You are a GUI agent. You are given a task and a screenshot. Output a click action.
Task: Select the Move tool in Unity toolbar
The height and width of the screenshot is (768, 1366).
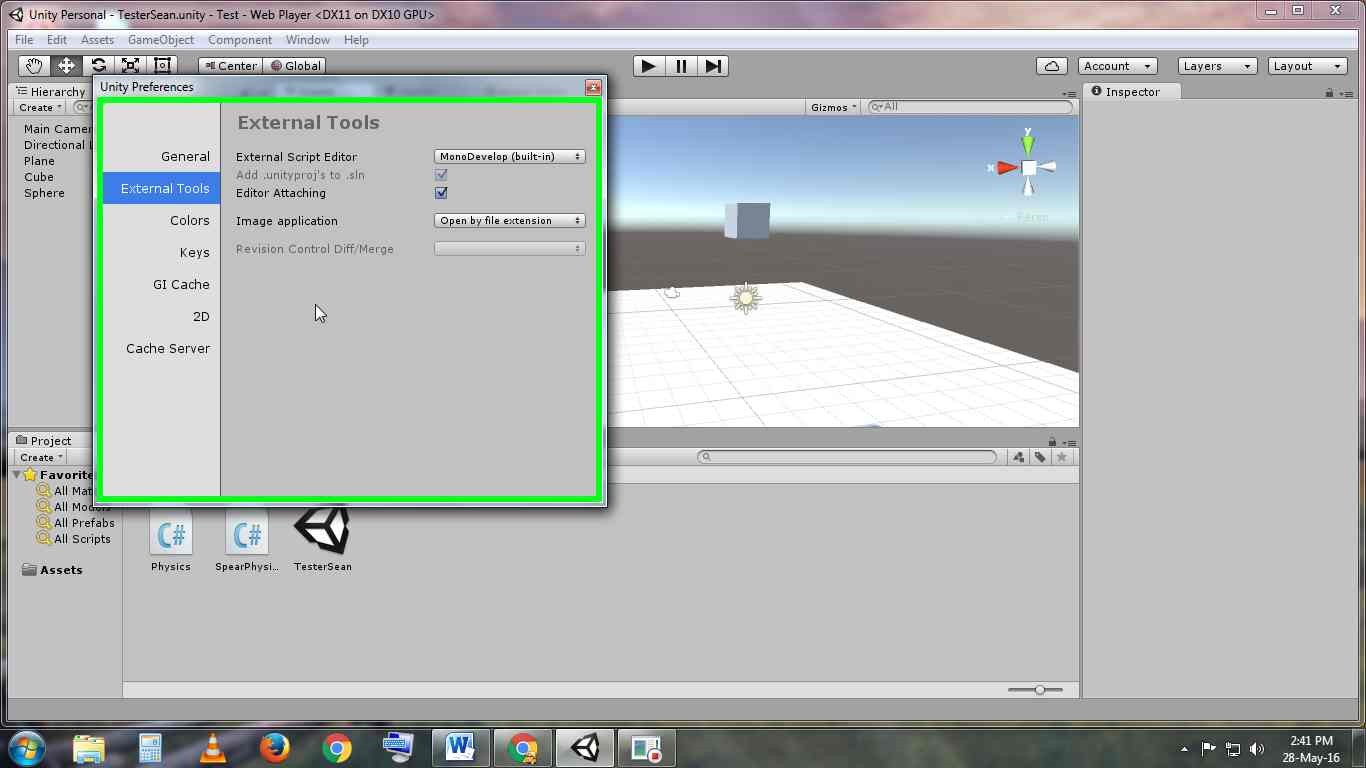coord(66,66)
